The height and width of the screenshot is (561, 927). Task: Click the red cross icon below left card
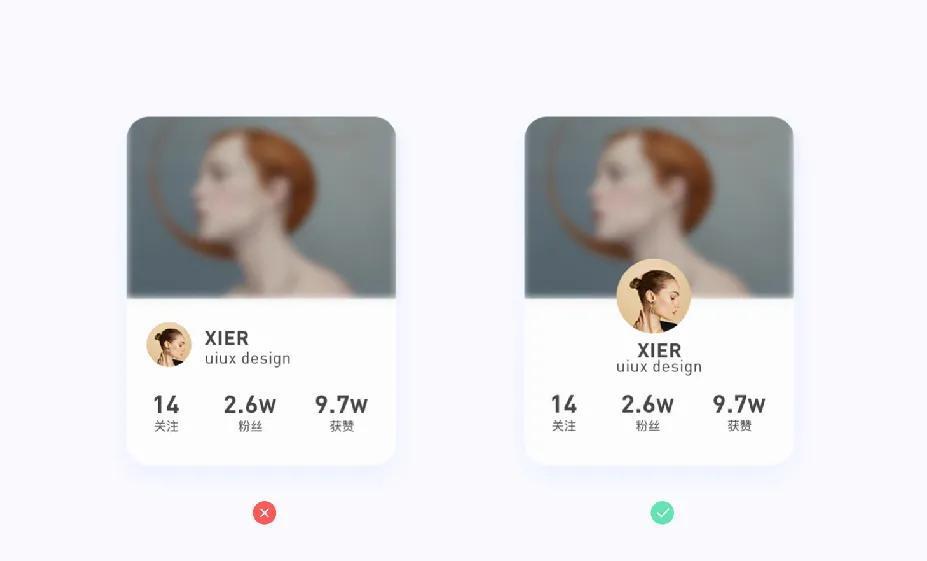click(264, 513)
